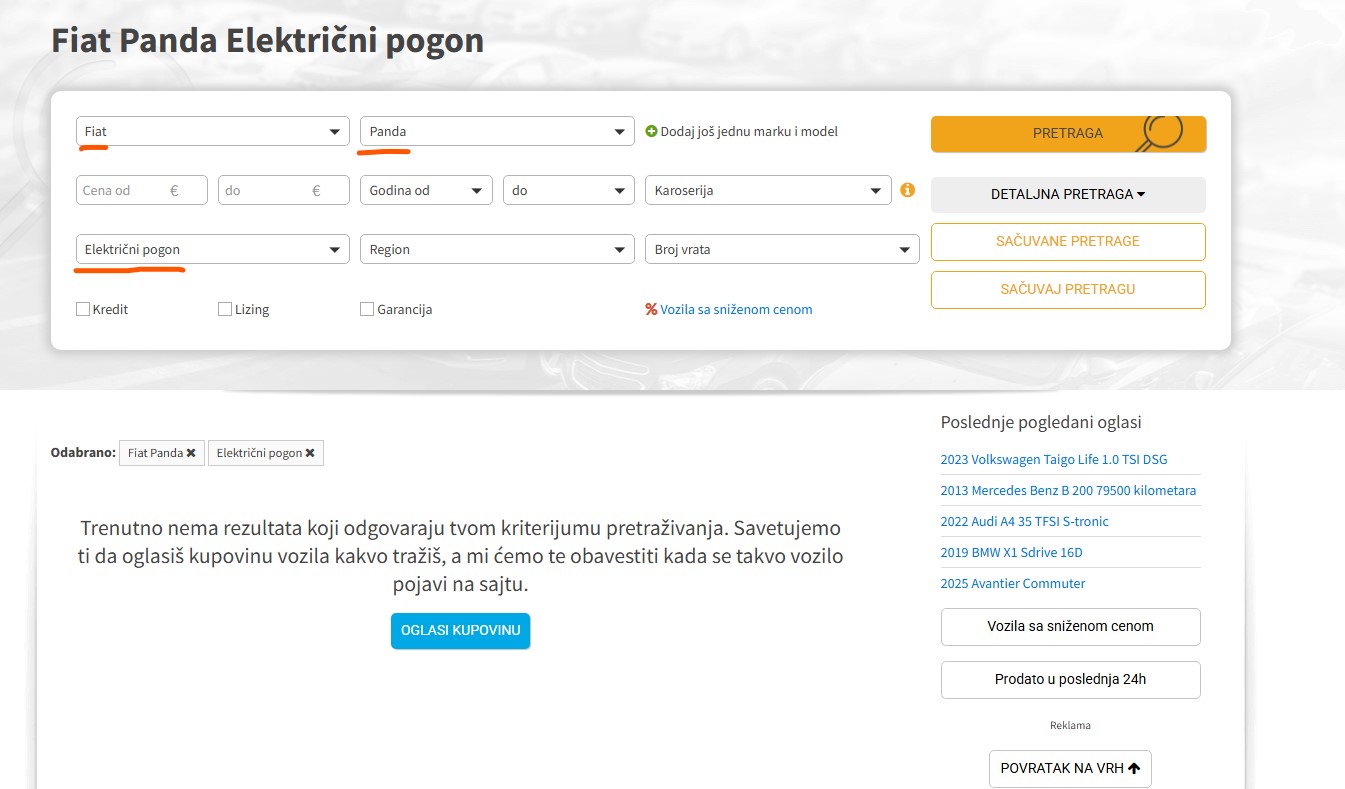This screenshot has width=1345, height=789.
Task: Open the Panda model dropdown
Action: (497, 131)
